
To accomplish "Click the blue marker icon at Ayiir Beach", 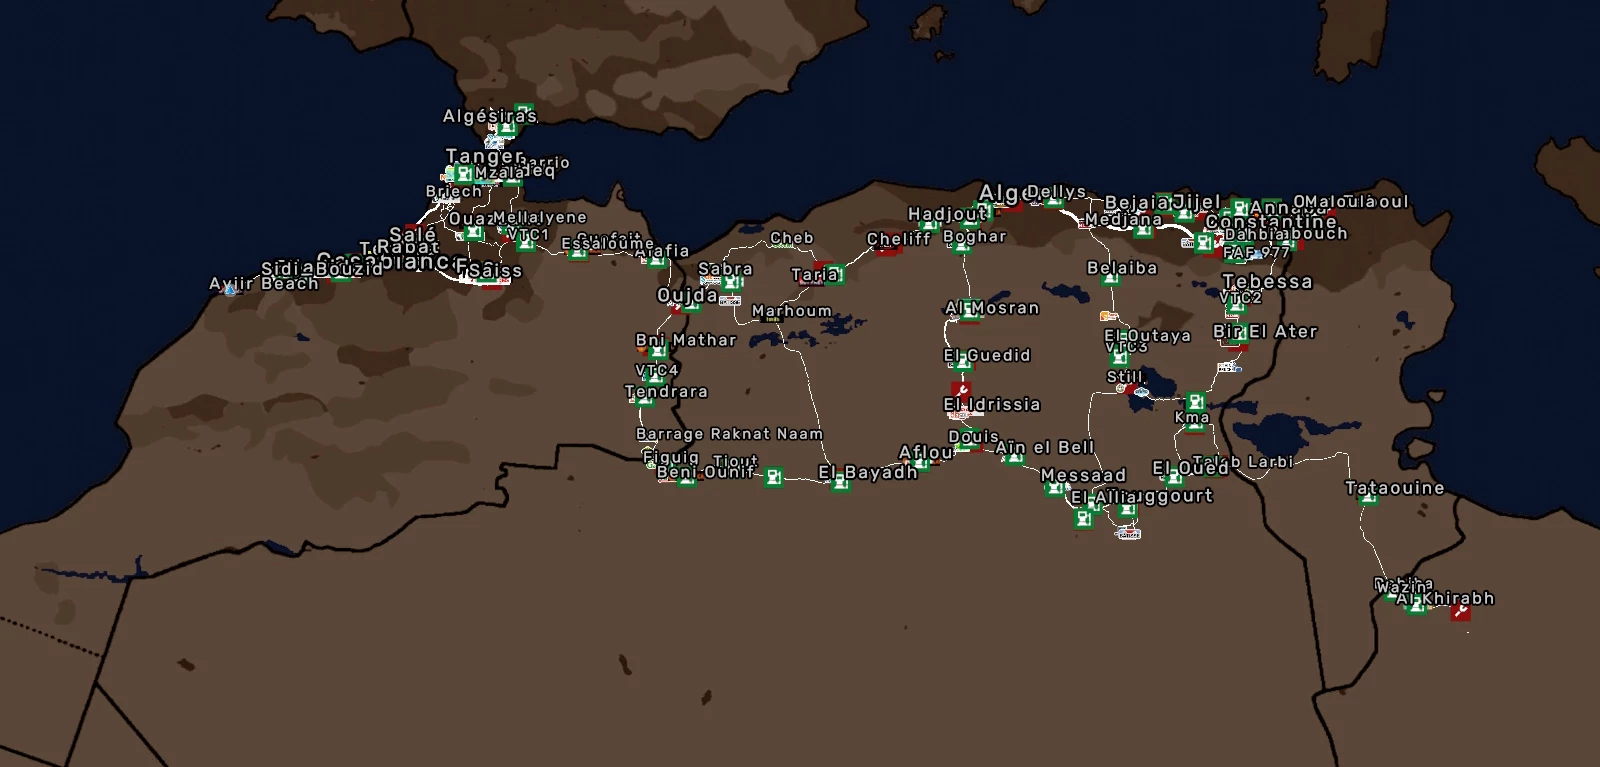I will tap(231, 290).
